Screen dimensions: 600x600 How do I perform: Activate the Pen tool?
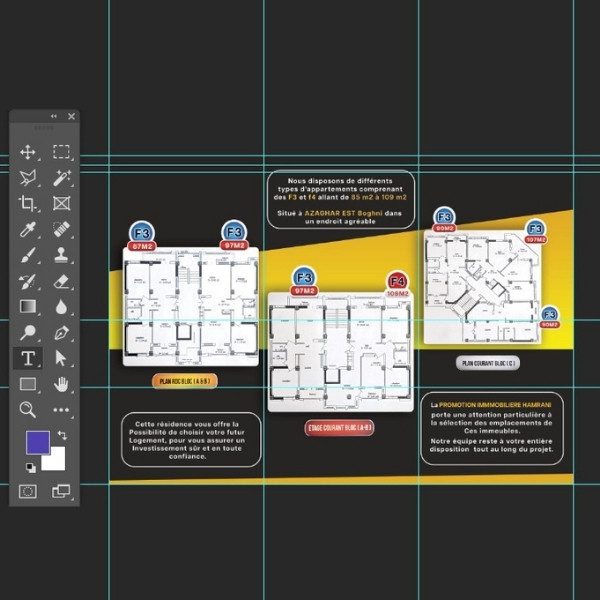(x=61, y=333)
